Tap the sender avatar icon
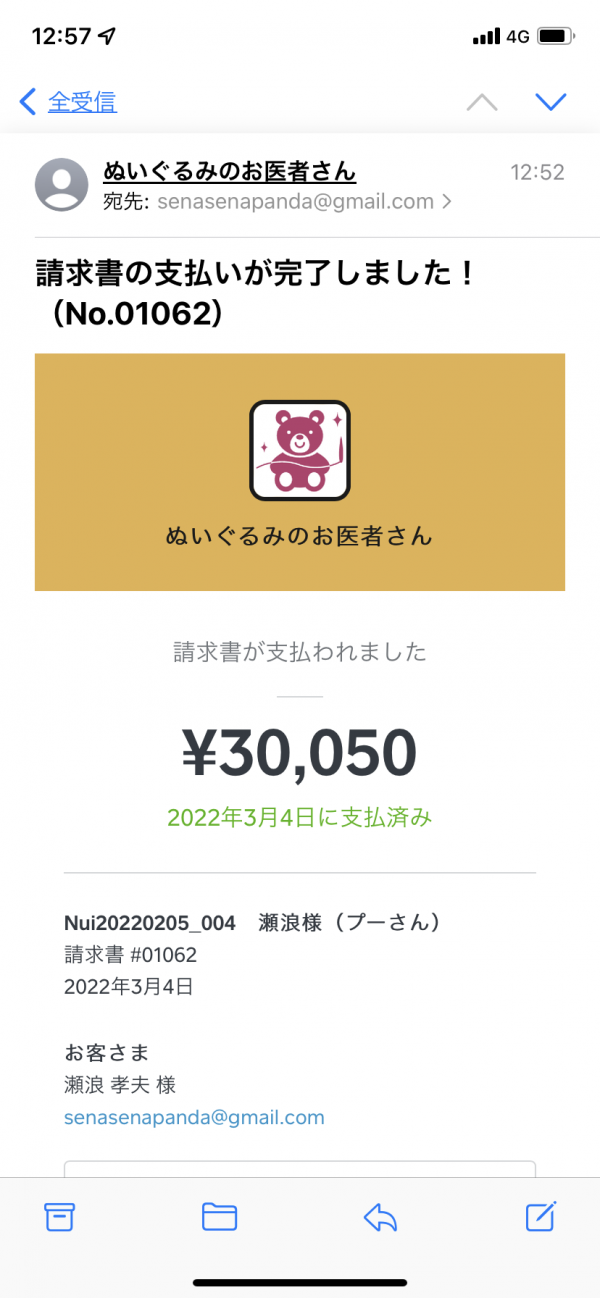The image size is (600, 1298). pyautogui.click(x=61, y=184)
